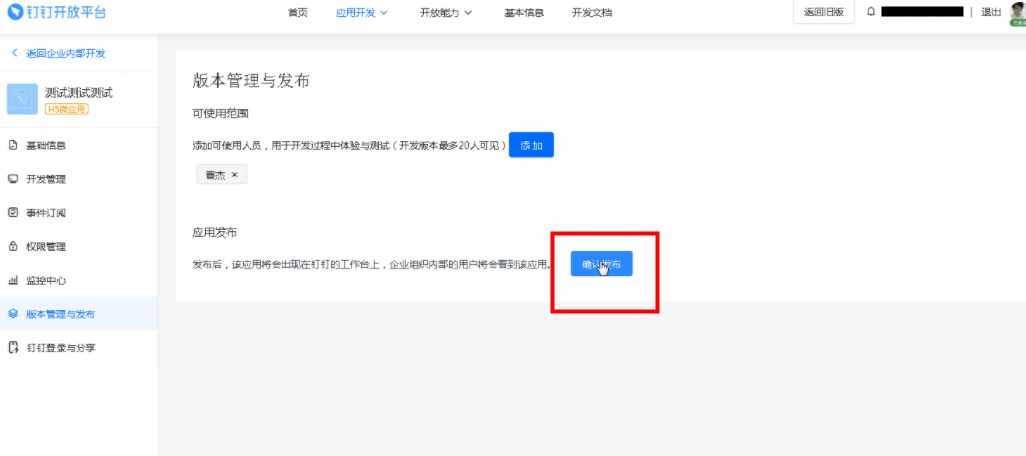Screen dimensions: 1026x456
Task: Click the 开发管理 monitor icon
Action: [13, 179]
